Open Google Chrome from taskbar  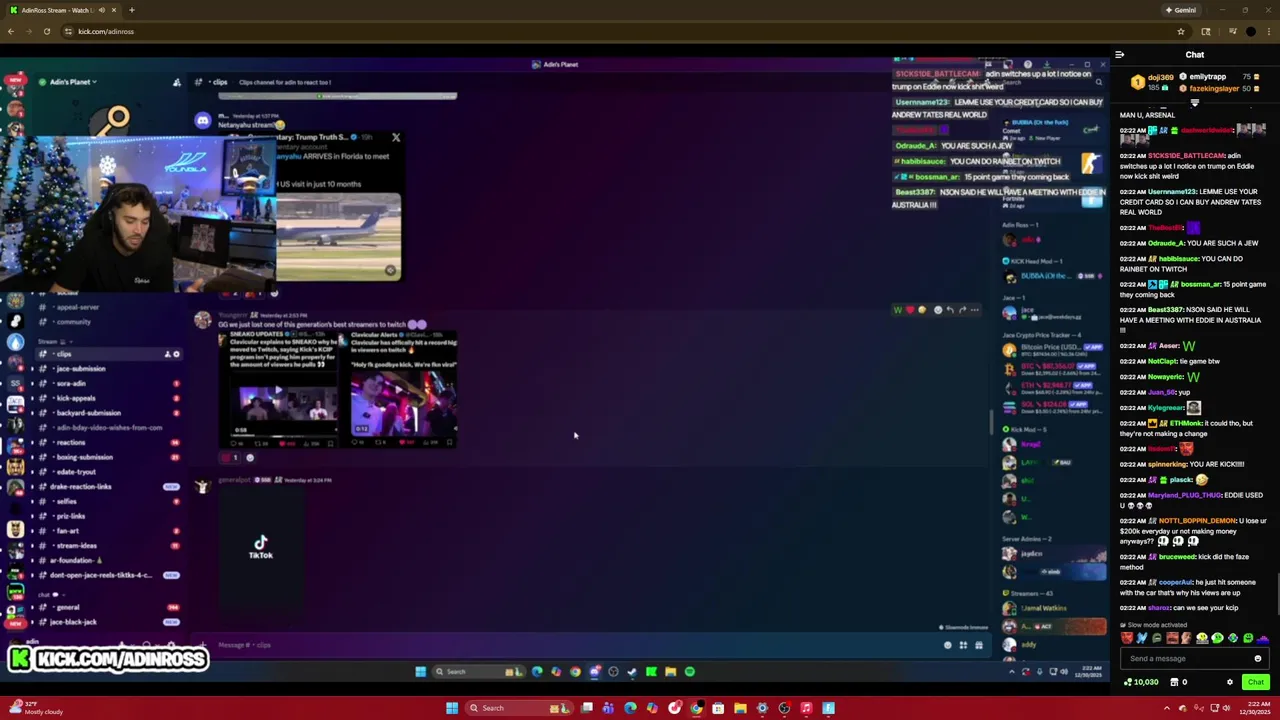696,708
